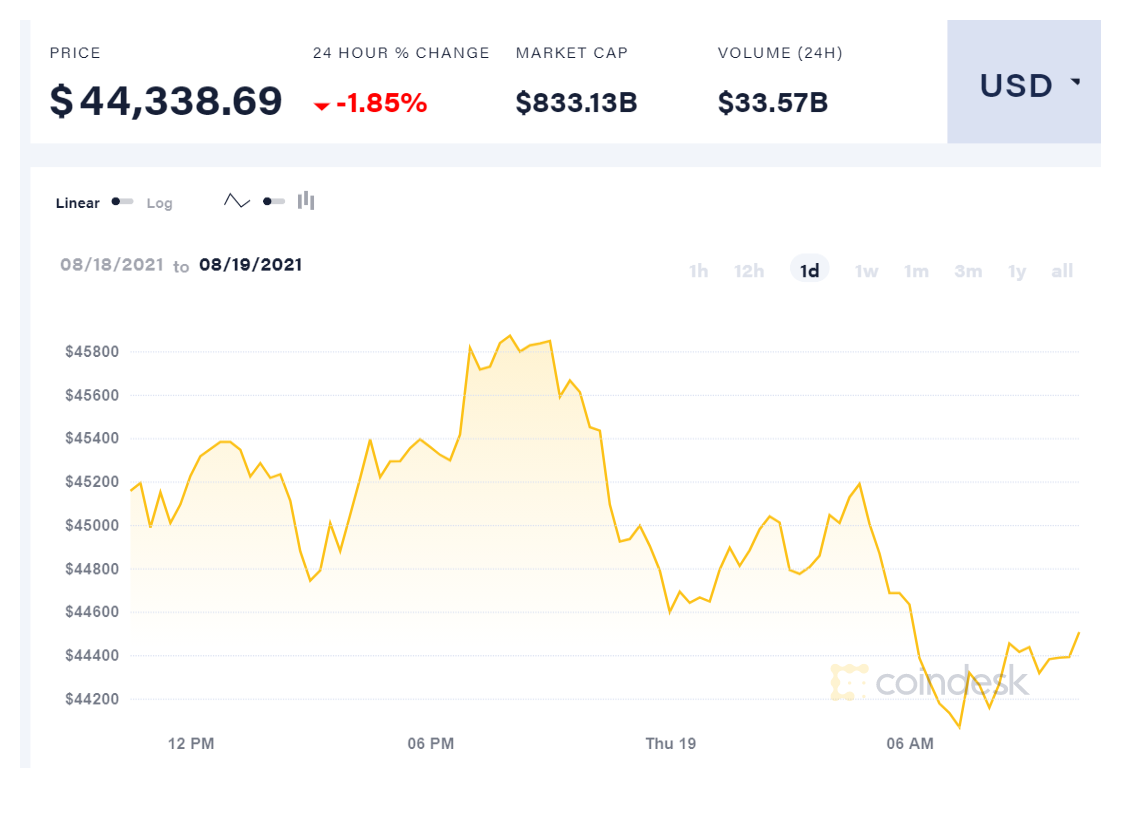The width and height of the screenshot is (1121, 828).
Task: Select the Log scale label
Action: (x=159, y=203)
